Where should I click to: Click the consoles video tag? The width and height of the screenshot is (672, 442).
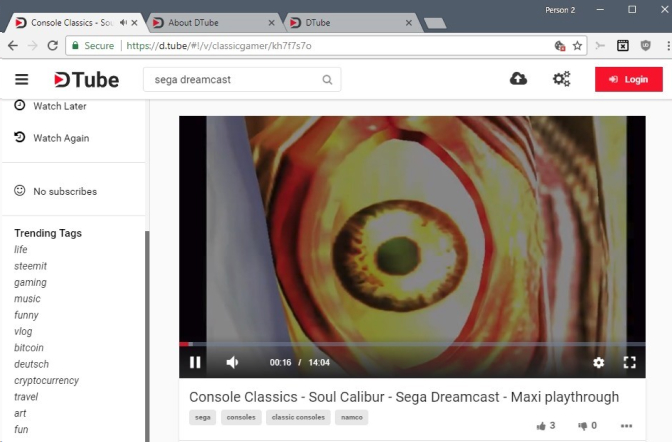(241, 417)
